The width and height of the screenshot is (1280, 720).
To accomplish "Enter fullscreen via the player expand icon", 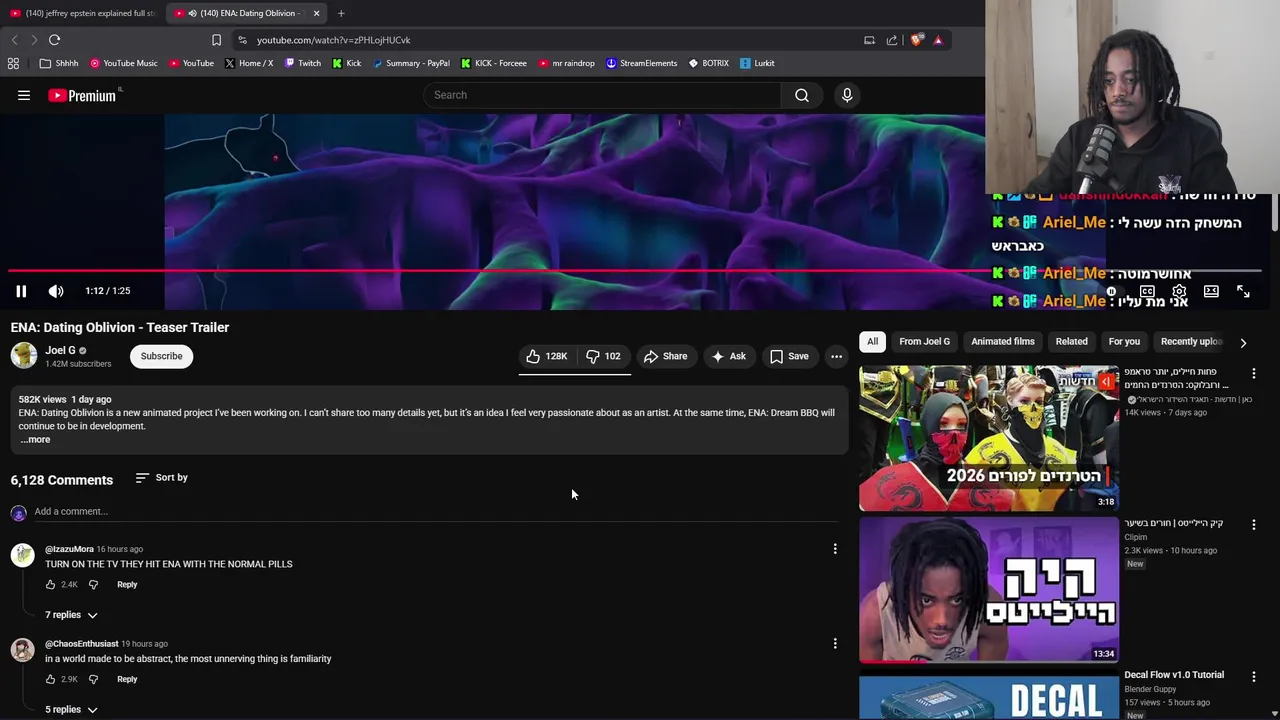I will pyautogui.click(x=1243, y=291).
